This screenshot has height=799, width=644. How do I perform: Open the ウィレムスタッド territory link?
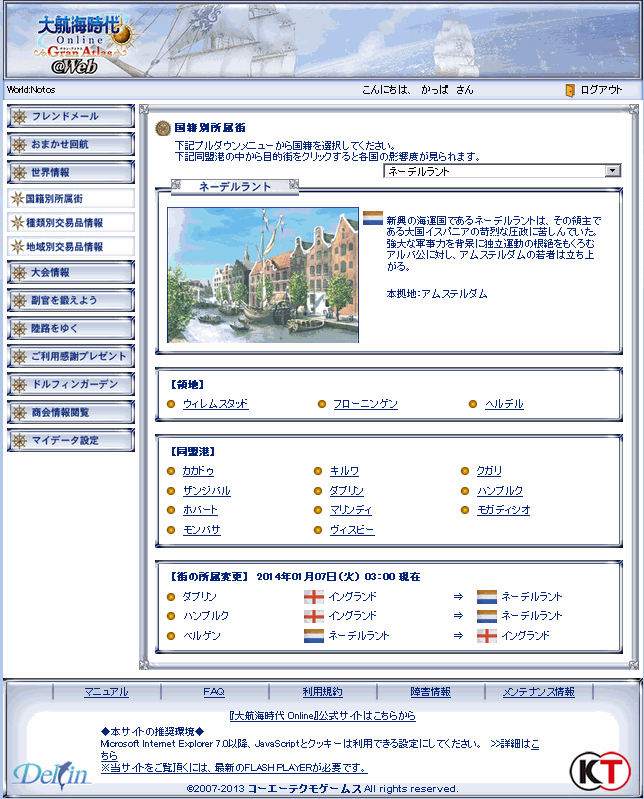pyautogui.click(x=216, y=404)
